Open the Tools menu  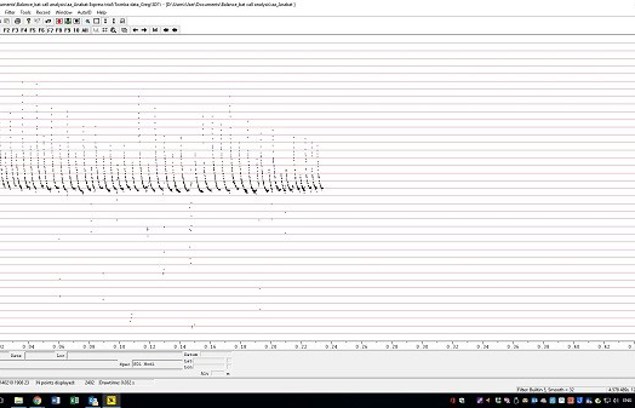pyautogui.click(x=26, y=12)
